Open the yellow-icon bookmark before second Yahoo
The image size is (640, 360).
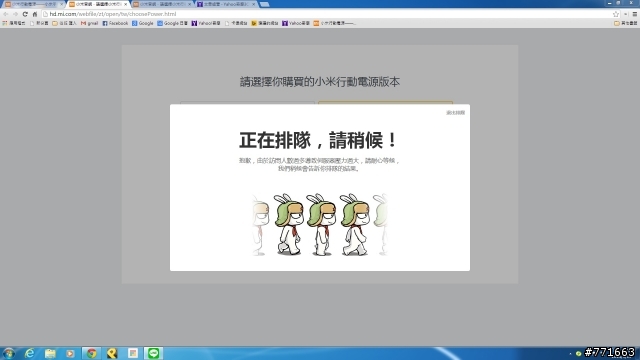(x=265, y=23)
